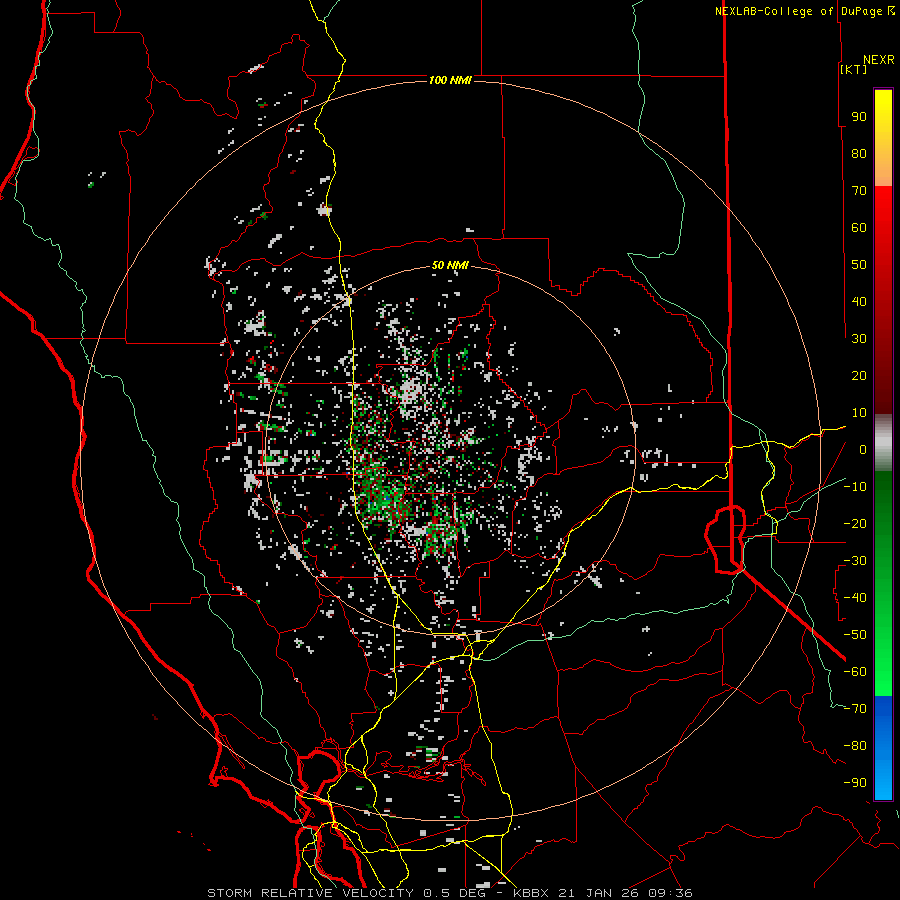This screenshot has width=900, height=900.
Task: Select the 0 knot scale value
Action: click(863, 449)
